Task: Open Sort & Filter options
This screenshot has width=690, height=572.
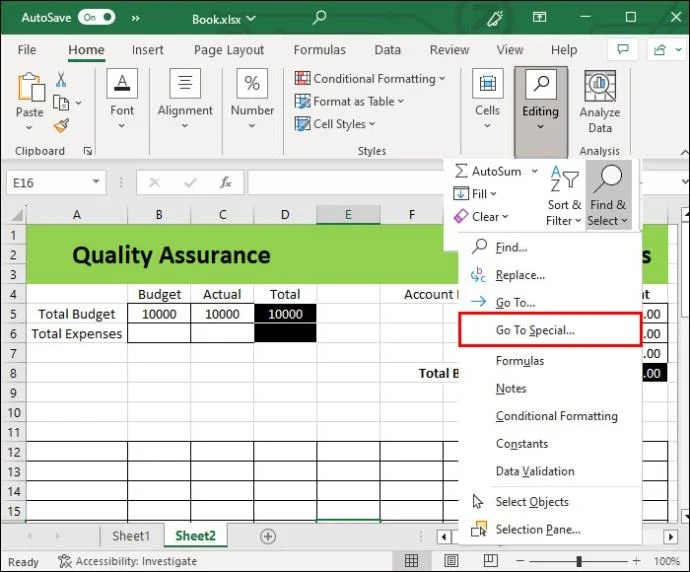Action: click(x=564, y=196)
